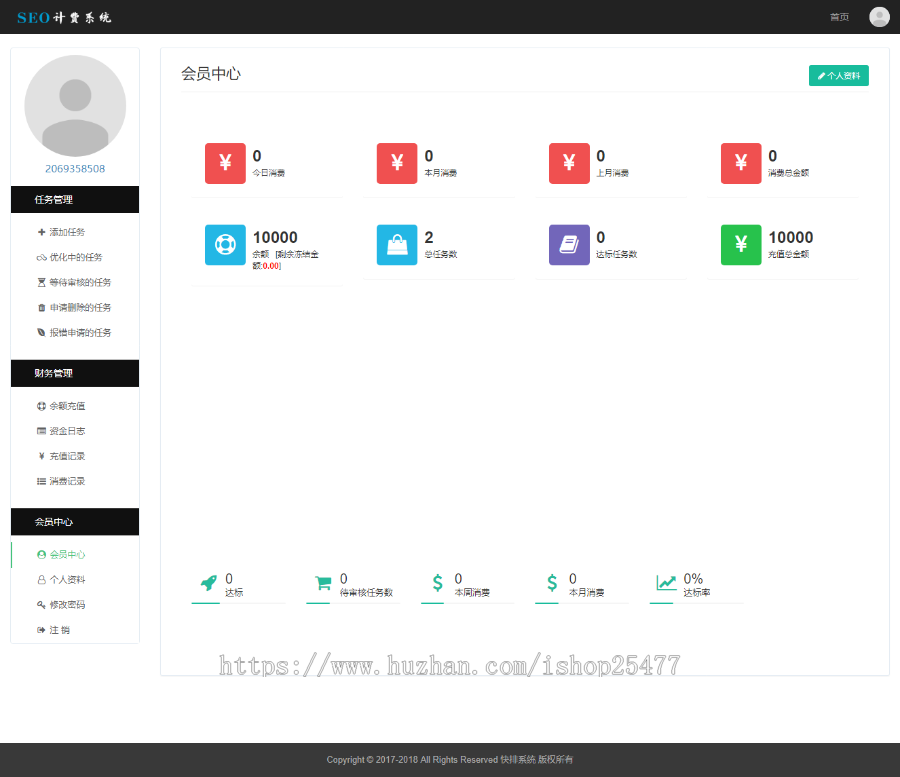
Task: Select the green 总任务数 bag icon
Action: 397,244
